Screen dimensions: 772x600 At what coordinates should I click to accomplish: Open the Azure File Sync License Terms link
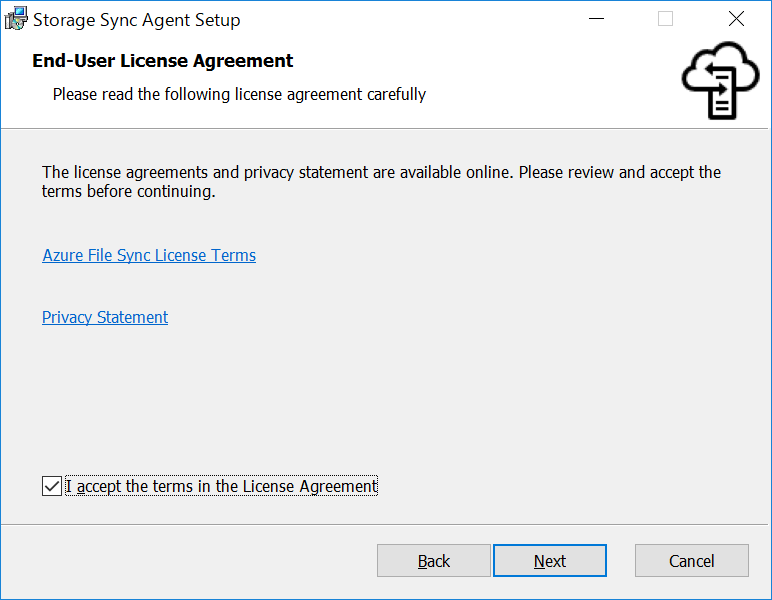coord(149,255)
